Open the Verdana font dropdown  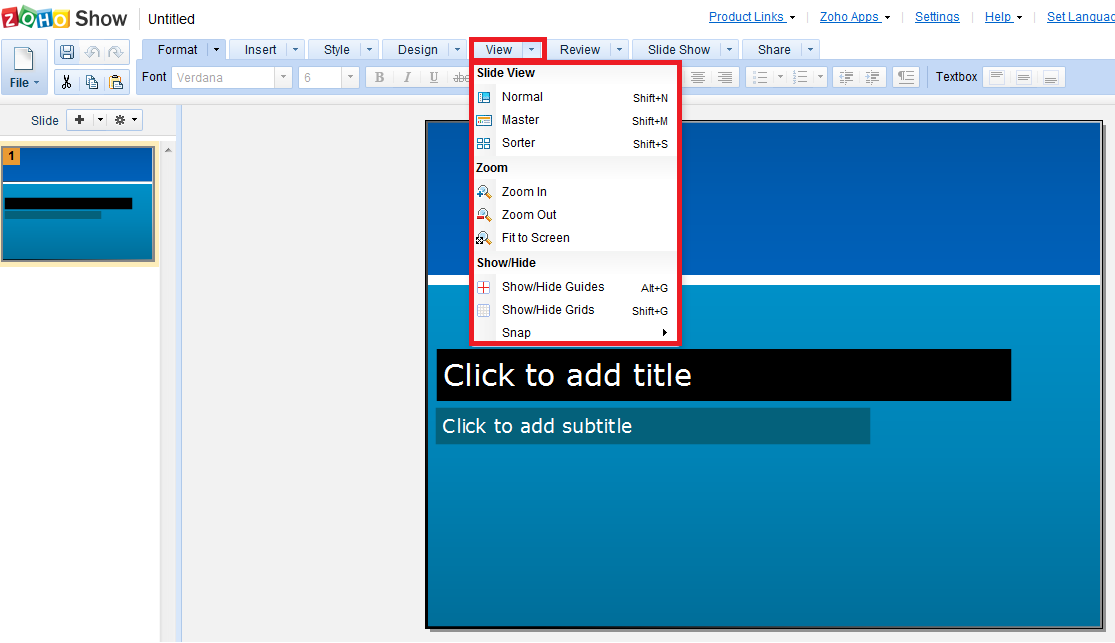coord(283,77)
